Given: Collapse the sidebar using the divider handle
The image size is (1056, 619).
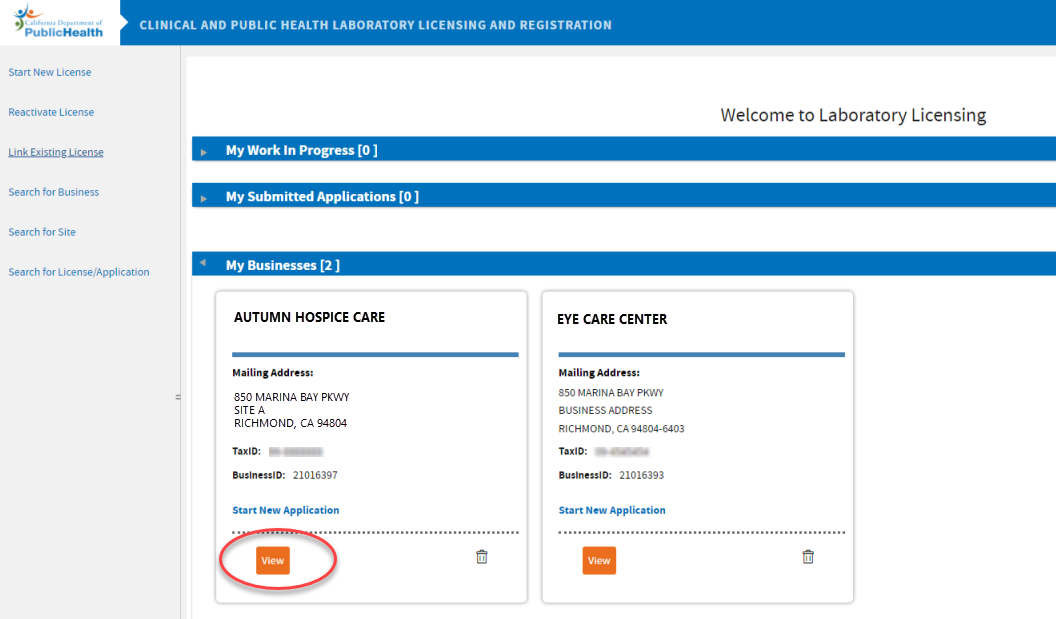Looking at the screenshot, I should [178, 397].
